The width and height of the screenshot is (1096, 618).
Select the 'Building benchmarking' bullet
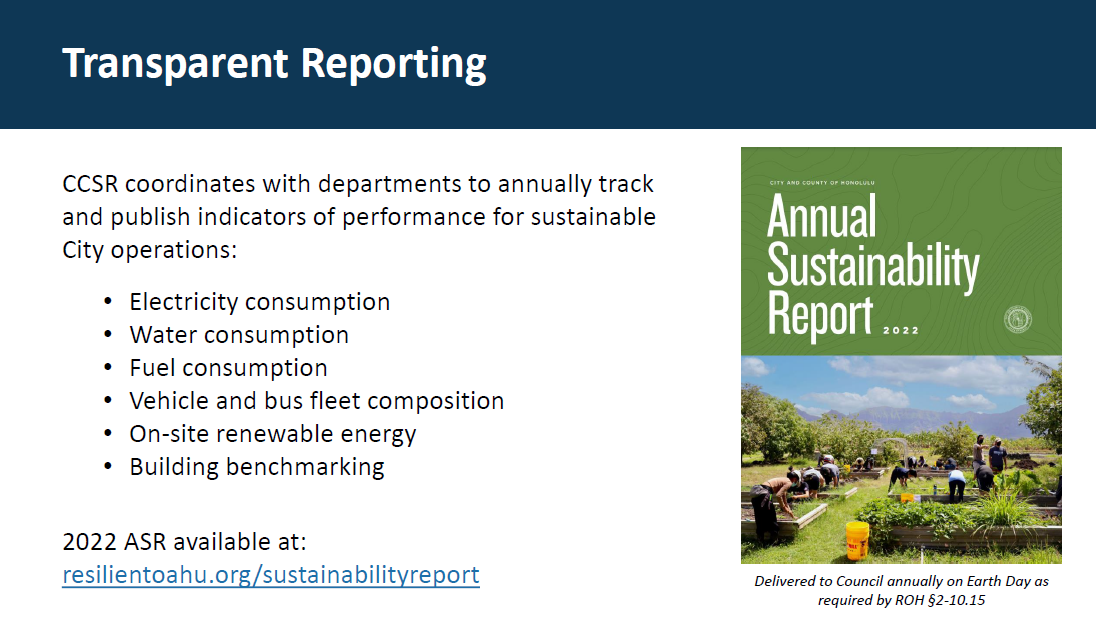(x=257, y=467)
